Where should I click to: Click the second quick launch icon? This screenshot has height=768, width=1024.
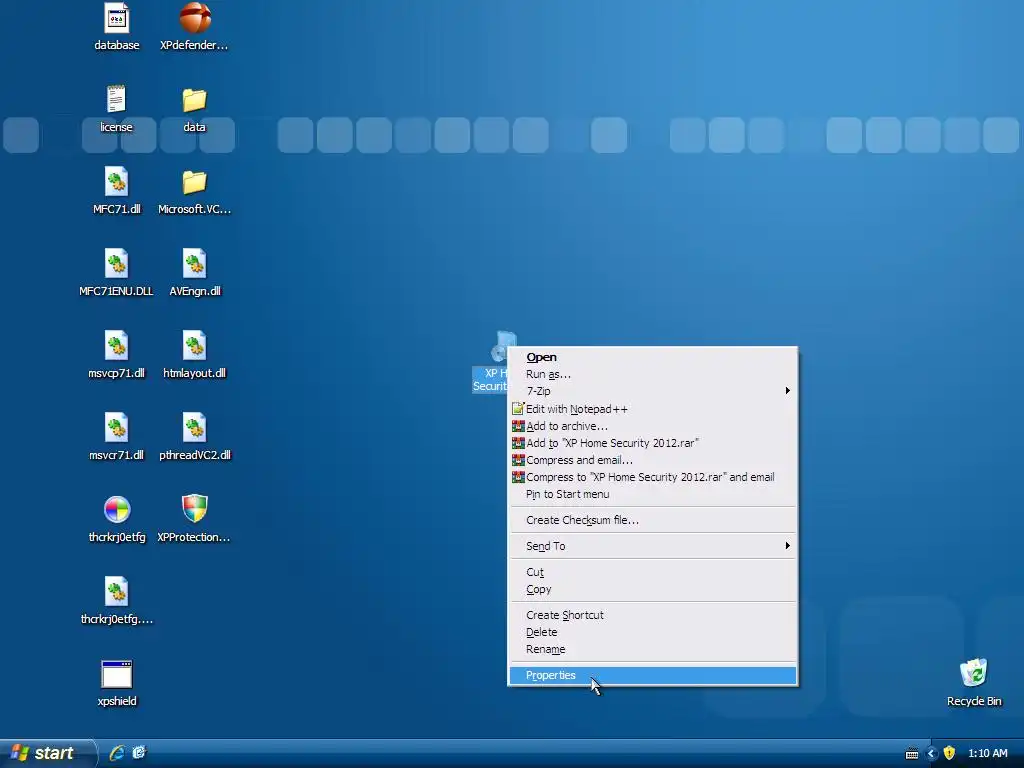[139, 753]
